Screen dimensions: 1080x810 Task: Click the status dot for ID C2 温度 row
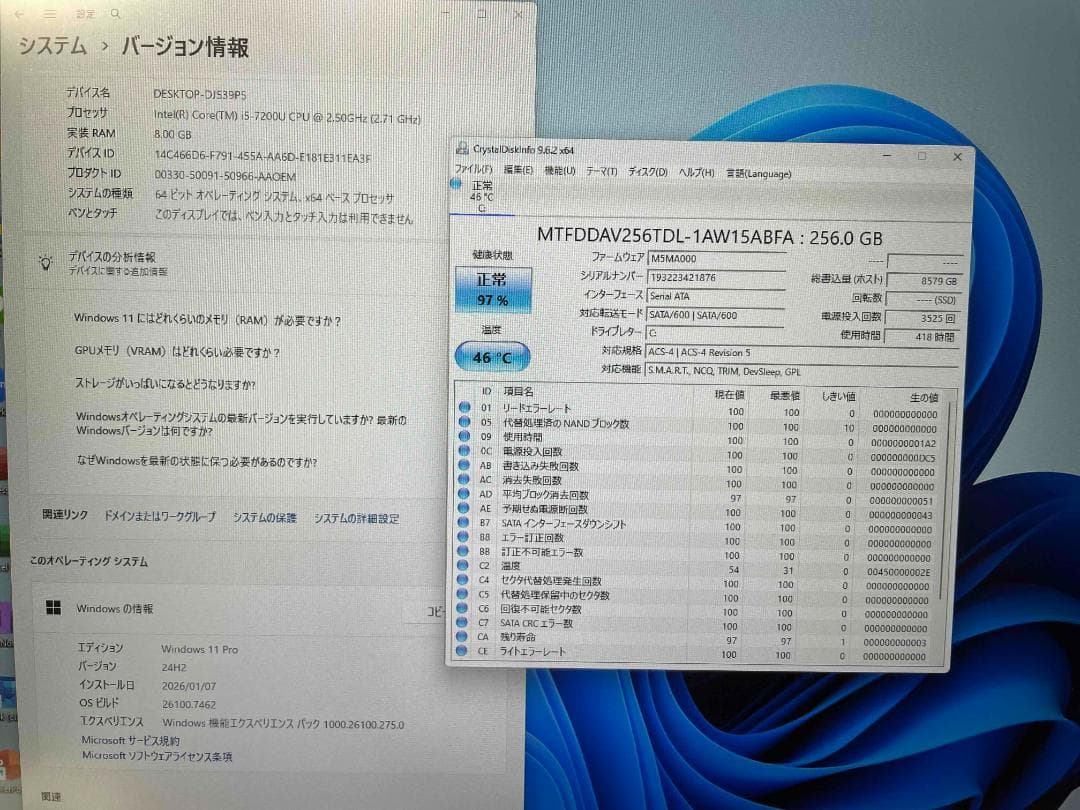(x=463, y=566)
